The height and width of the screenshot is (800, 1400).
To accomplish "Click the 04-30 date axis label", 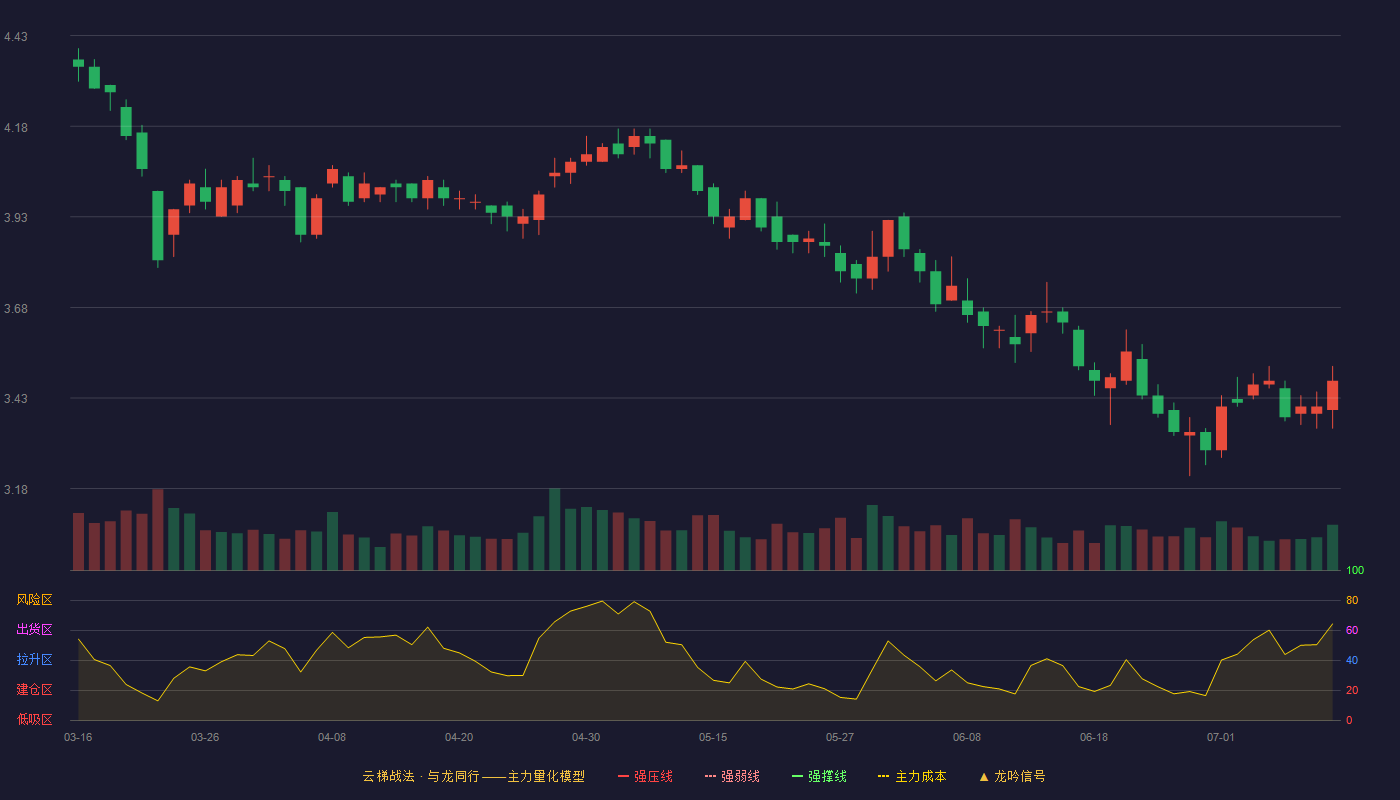I will [x=586, y=737].
